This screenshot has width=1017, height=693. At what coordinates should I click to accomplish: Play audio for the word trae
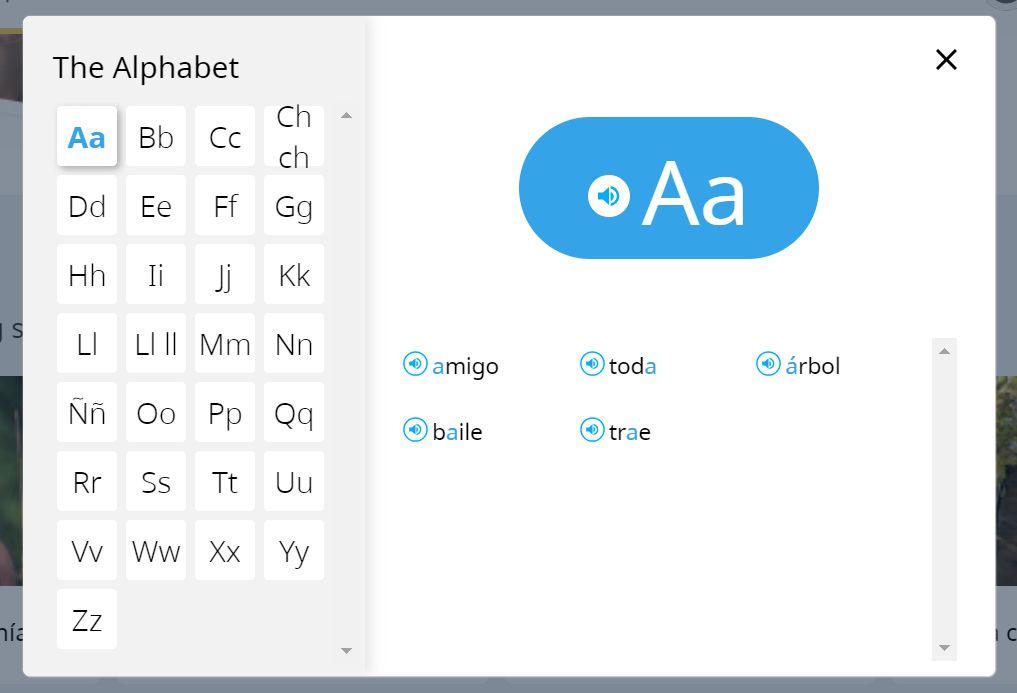[591, 430]
